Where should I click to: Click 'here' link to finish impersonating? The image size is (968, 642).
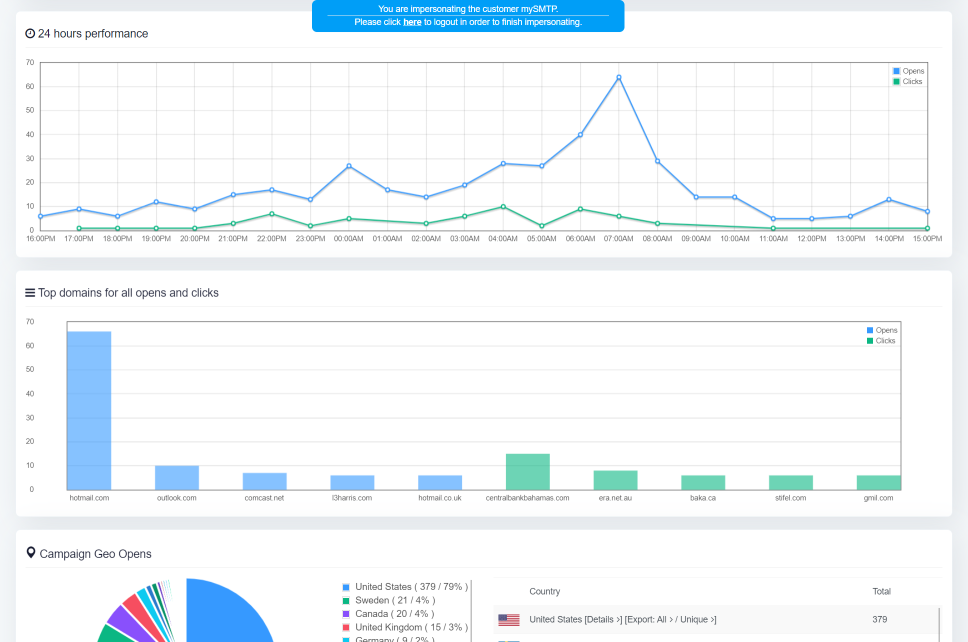[x=412, y=22]
